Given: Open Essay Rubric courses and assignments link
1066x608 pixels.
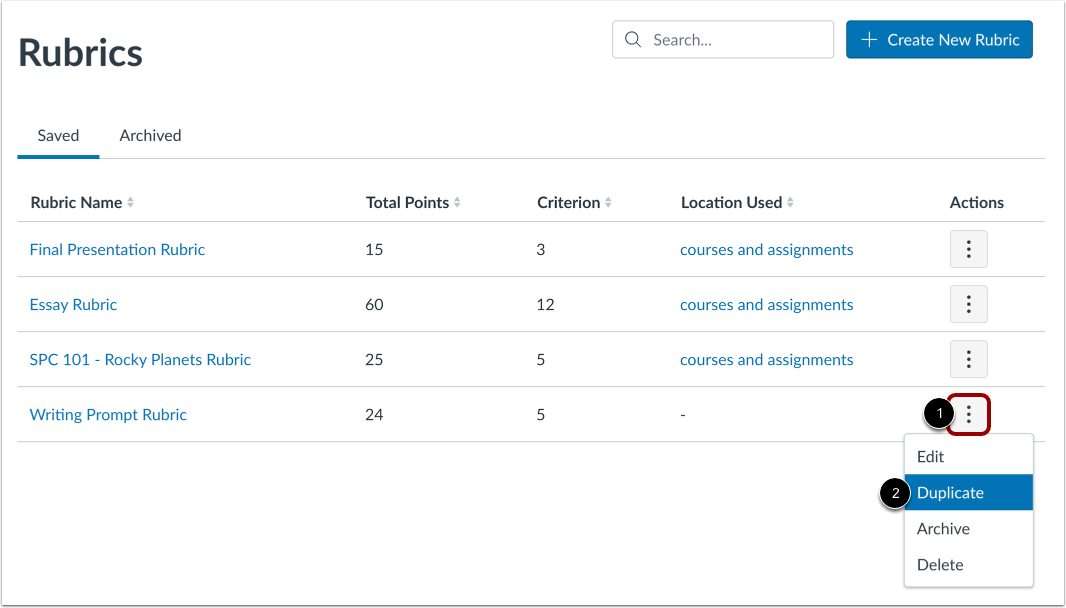Looking at the screenshot, I should pyautogui.click(x=766, y=304).
